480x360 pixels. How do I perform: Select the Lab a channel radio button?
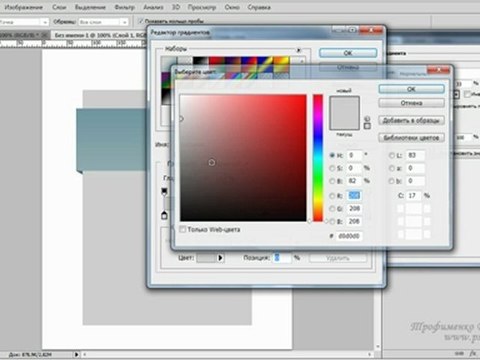[x=392, y=168]
